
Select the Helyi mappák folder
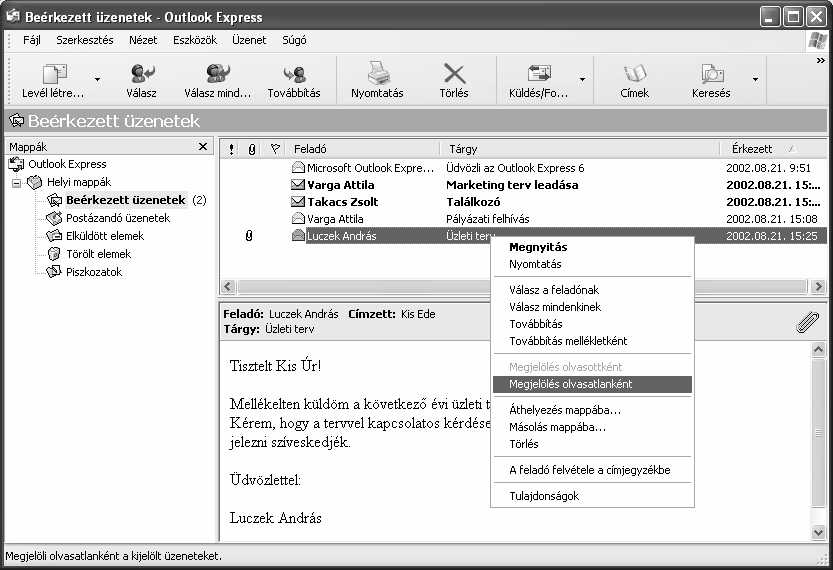pyautogui.click(x=79, y=182)
